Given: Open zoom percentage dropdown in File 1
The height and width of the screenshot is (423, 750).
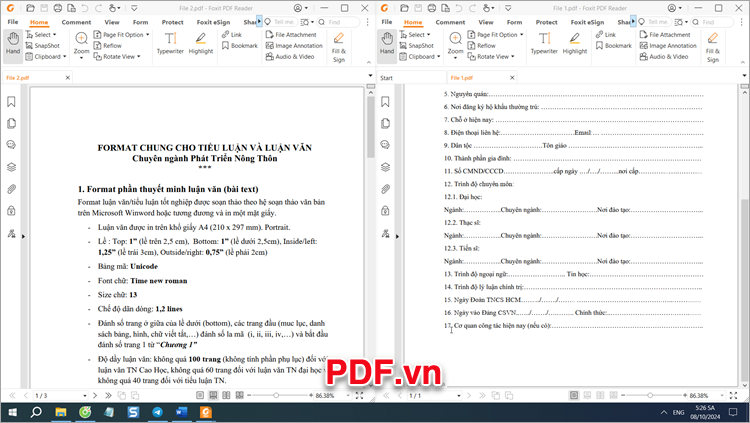Looking at the screenshot, I should [722, 396].
